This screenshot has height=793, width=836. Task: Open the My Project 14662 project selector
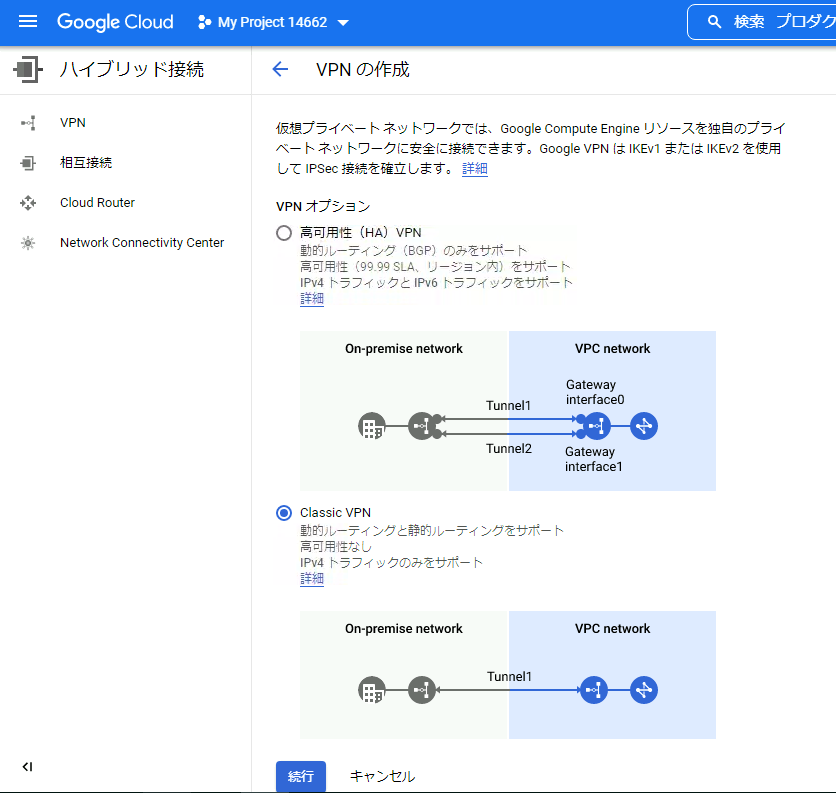[x=272, y=21]
